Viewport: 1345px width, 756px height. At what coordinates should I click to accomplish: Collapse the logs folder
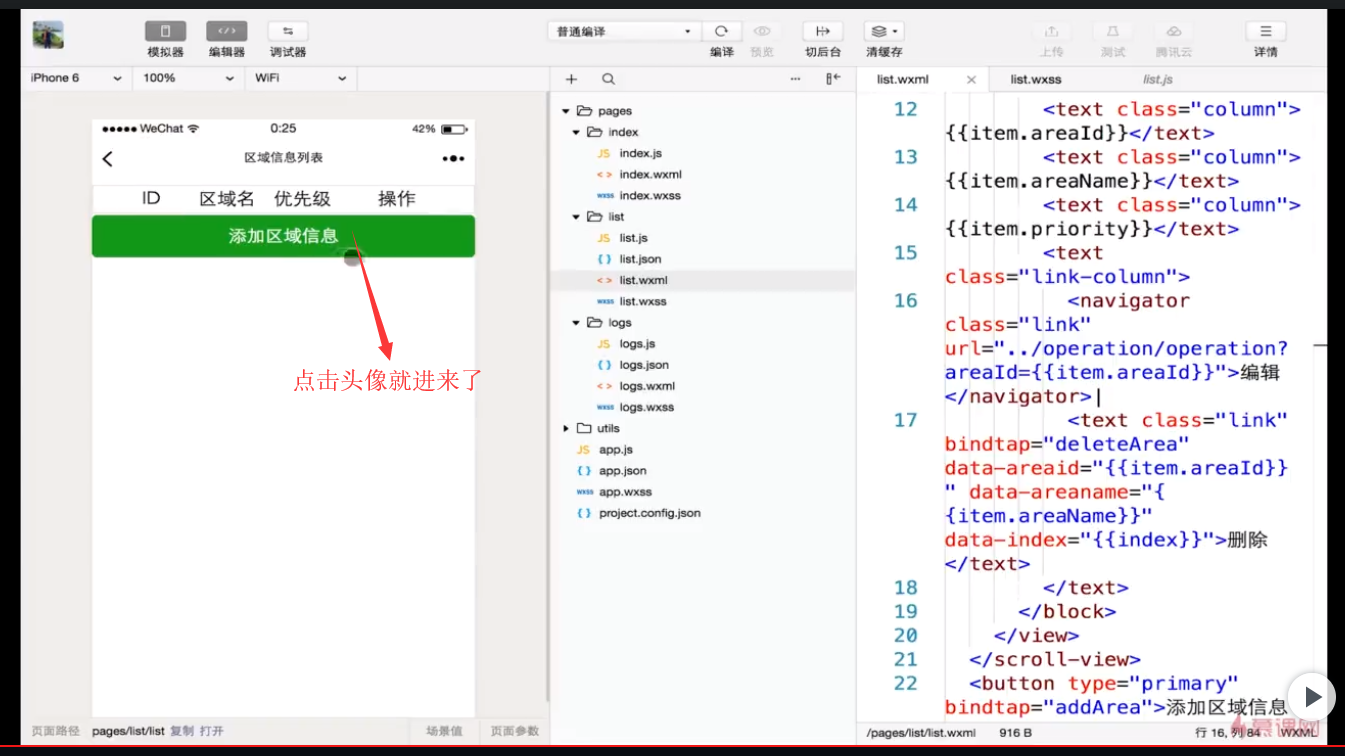[x=576, y=323]
